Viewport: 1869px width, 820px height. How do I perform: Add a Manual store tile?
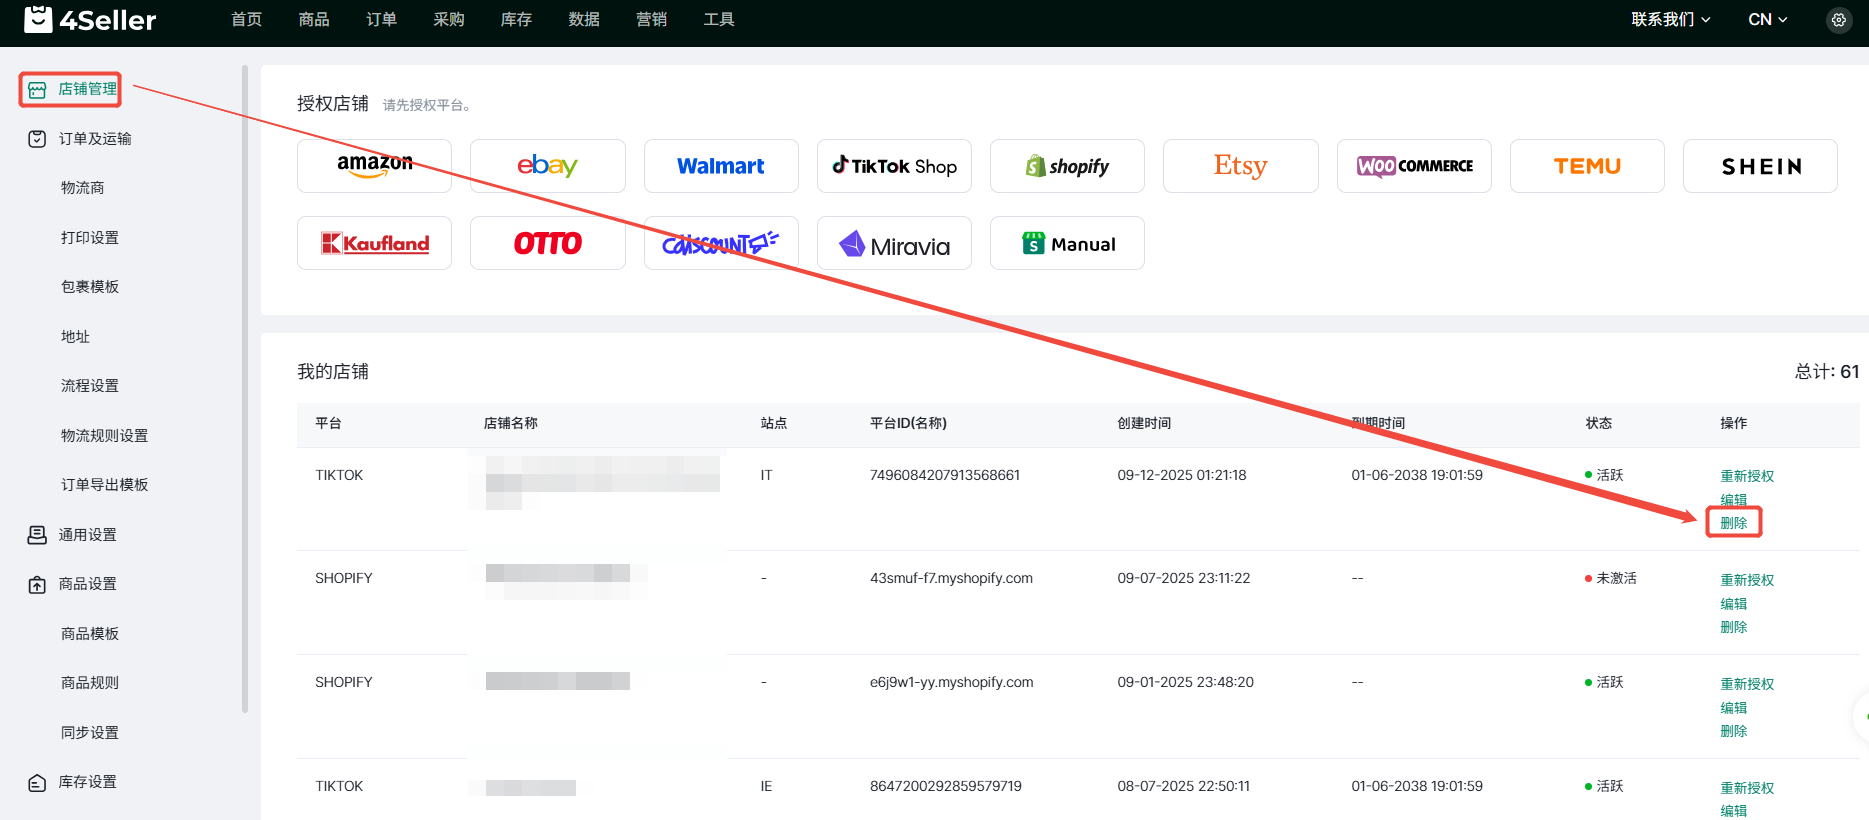tap(1067, 243)
